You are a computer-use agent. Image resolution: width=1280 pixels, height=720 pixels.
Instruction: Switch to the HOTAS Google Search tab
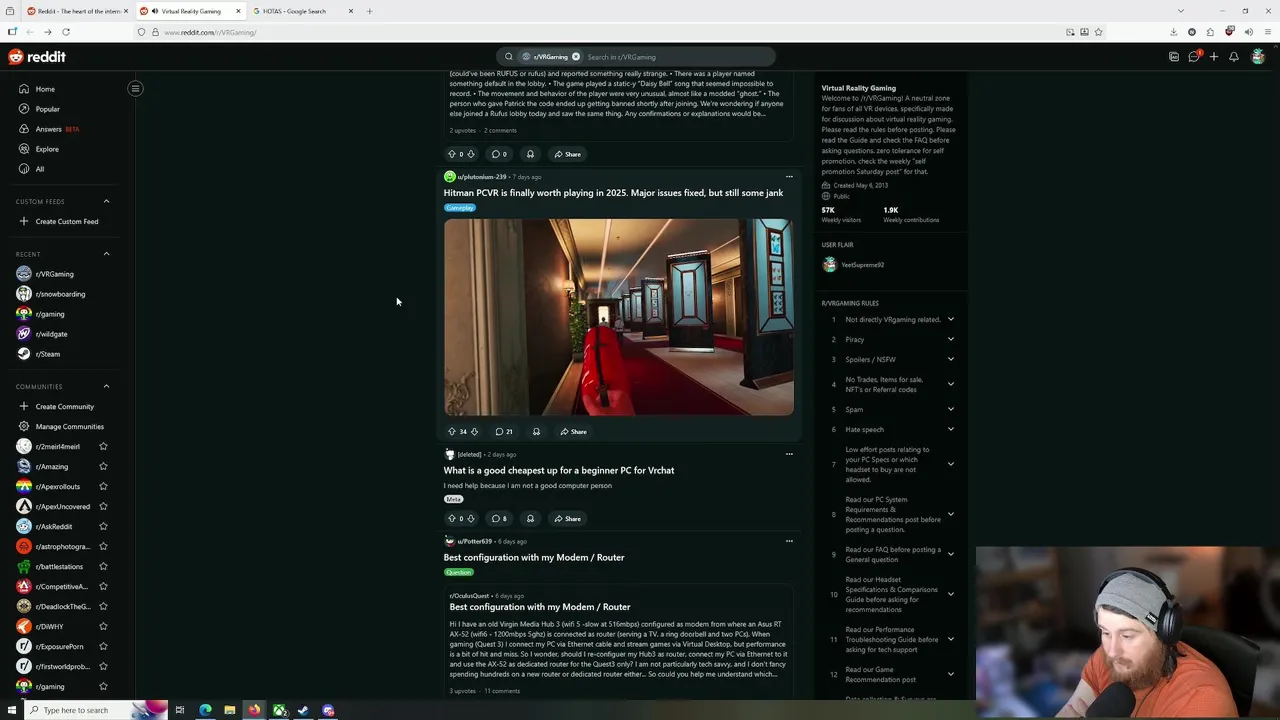coord(301,11)
